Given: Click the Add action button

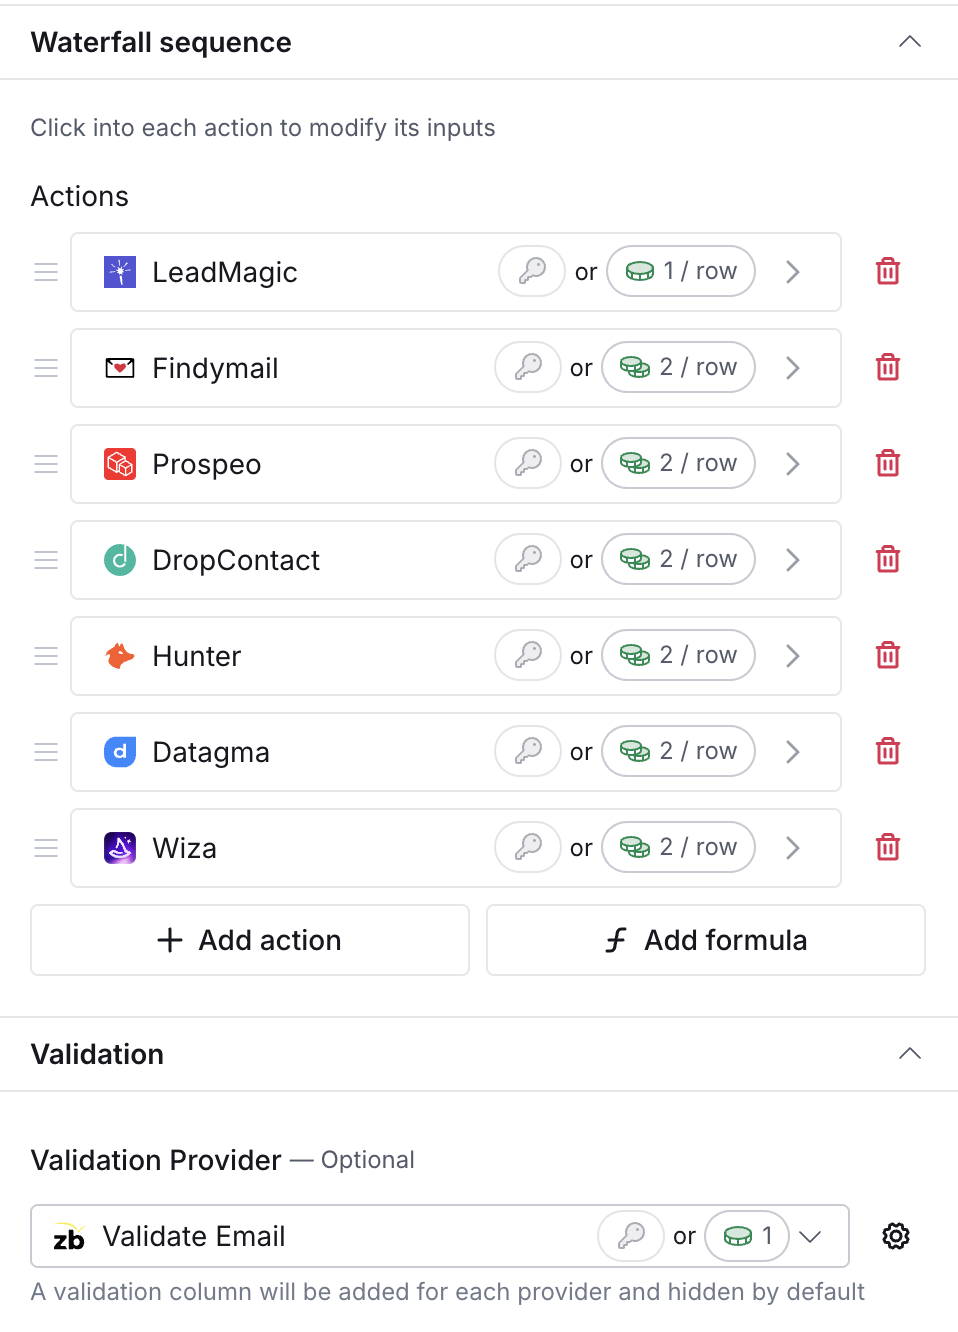Looking at the screenshot, I should (250, 940).
